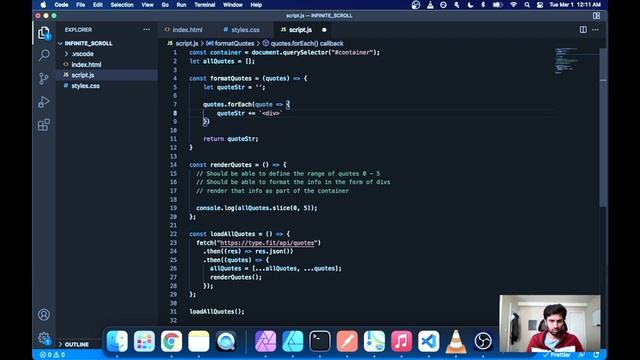640x360 pixels.
Task: Open Visual Studio Code Dock icon
Action: tap(428, 341)
